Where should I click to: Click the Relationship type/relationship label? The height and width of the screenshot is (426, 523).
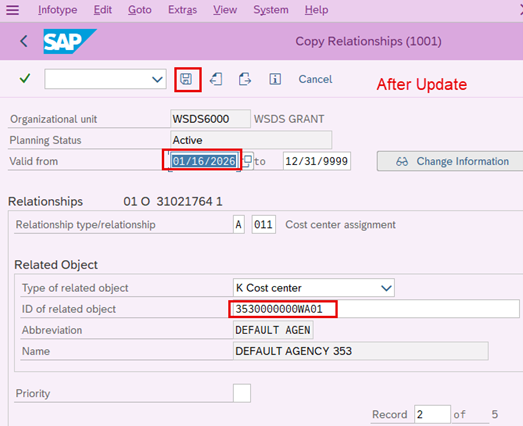click(x=85, y=225)
